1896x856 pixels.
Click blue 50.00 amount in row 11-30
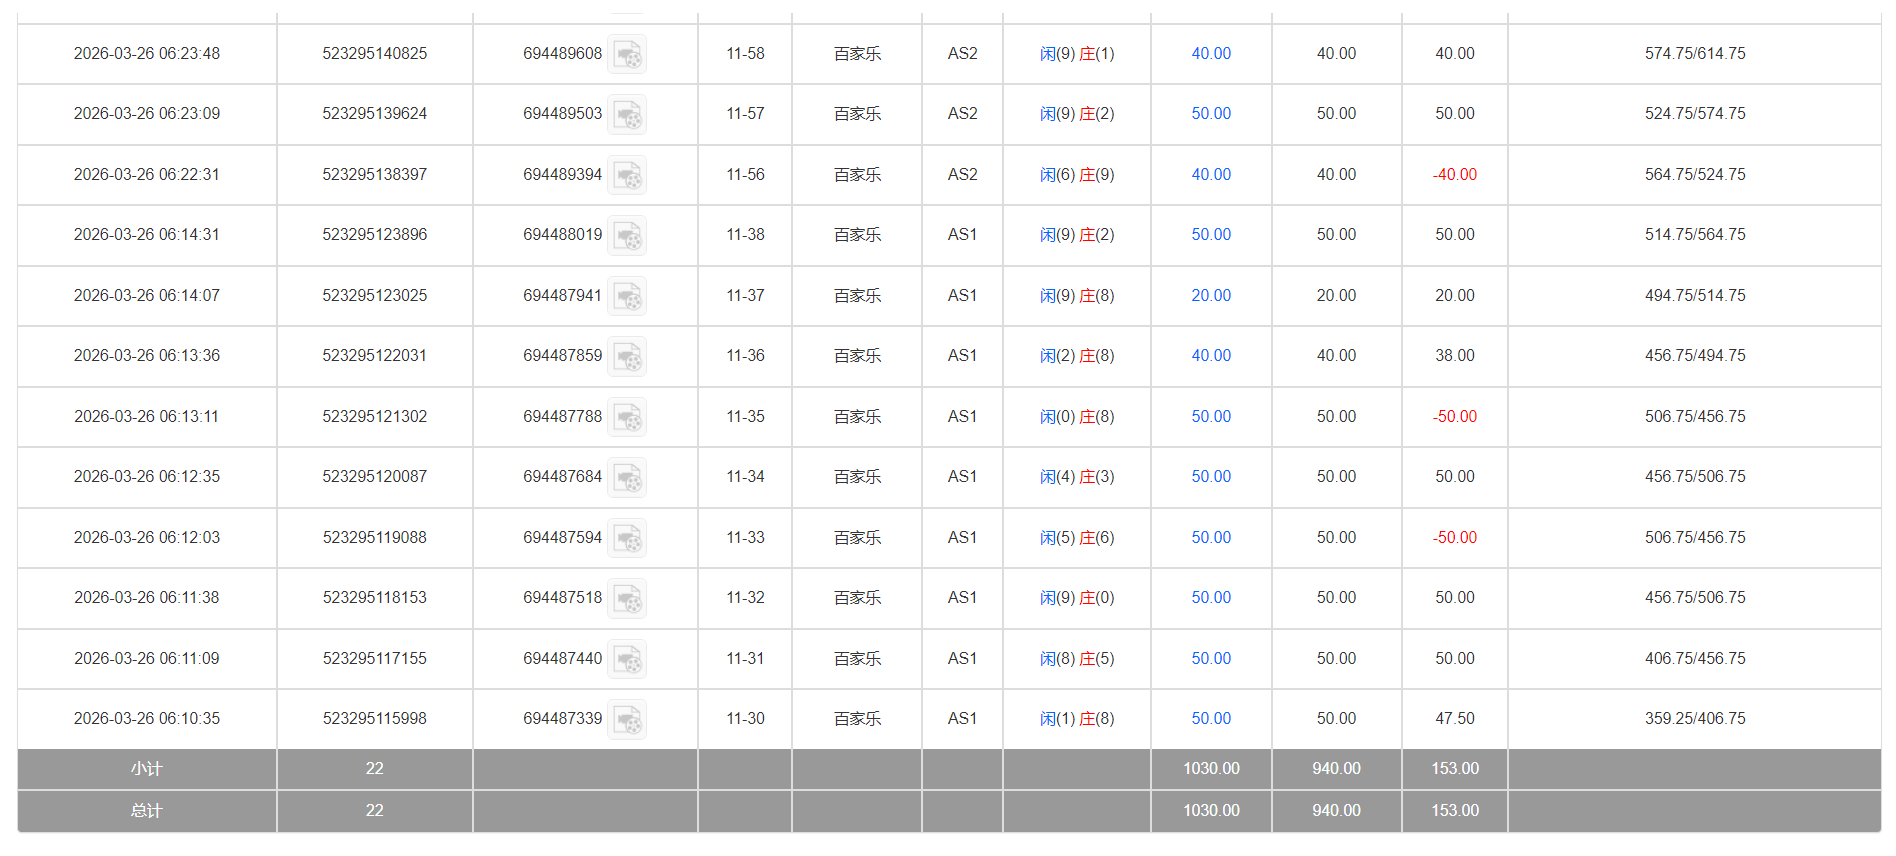[x=1210, y=719]
